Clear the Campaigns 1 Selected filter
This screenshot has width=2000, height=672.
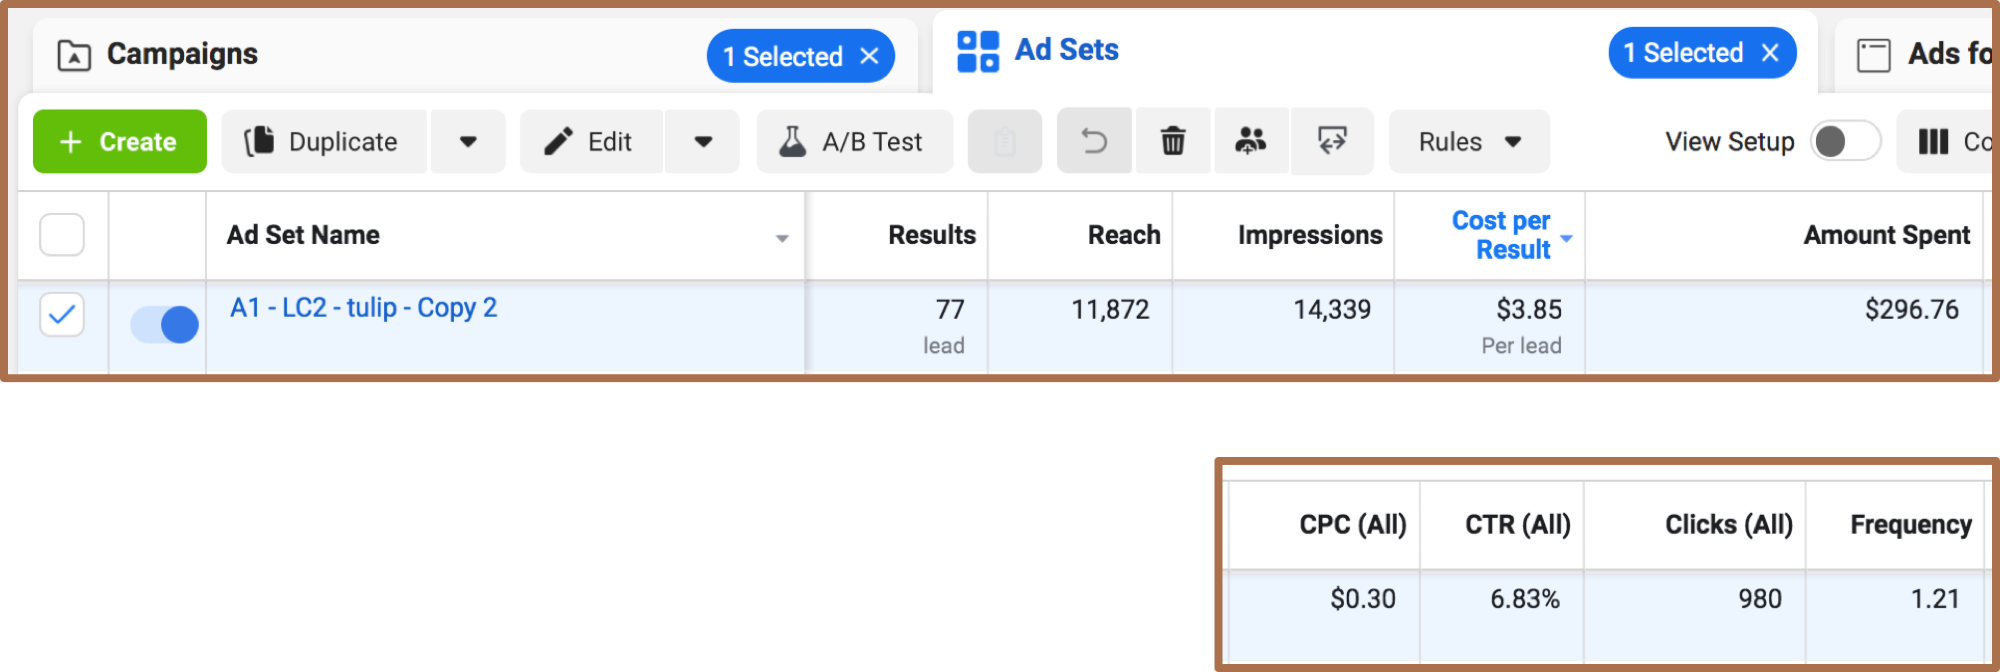pos(870,57)
